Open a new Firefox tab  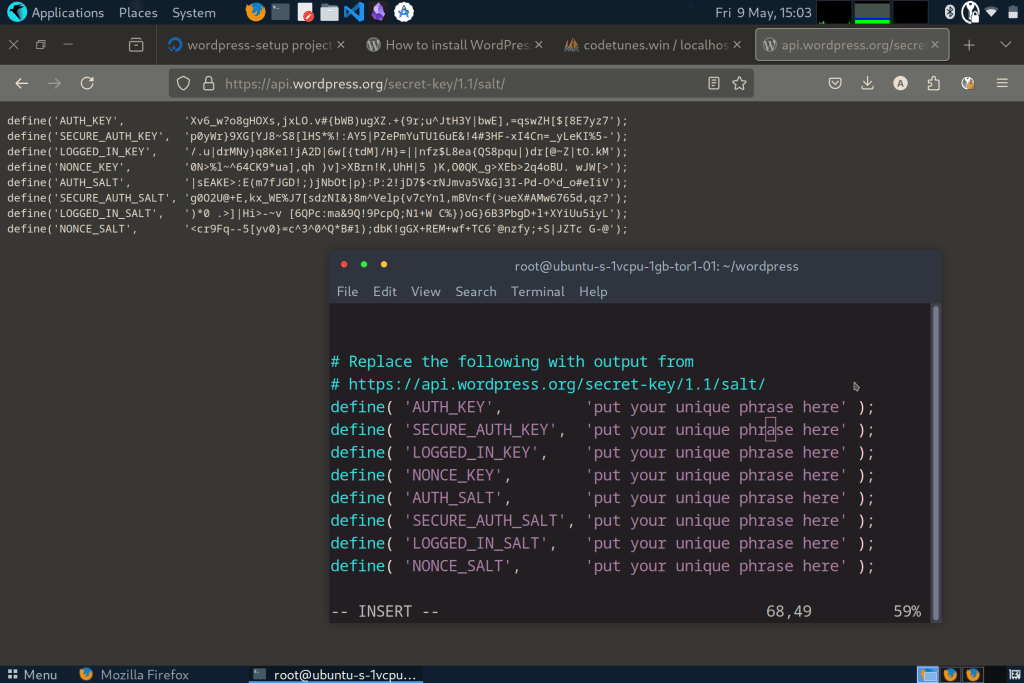point(969,44)
